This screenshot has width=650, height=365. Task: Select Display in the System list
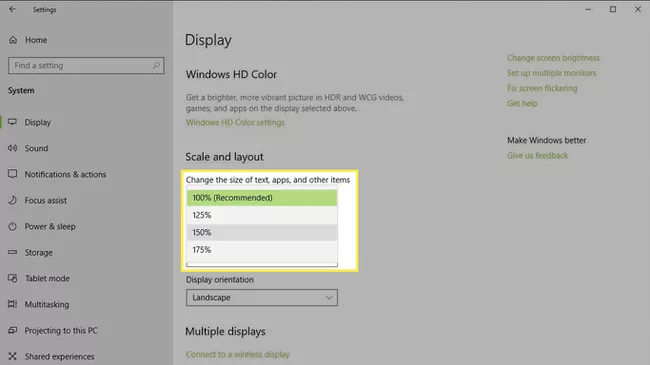(38, 122)
